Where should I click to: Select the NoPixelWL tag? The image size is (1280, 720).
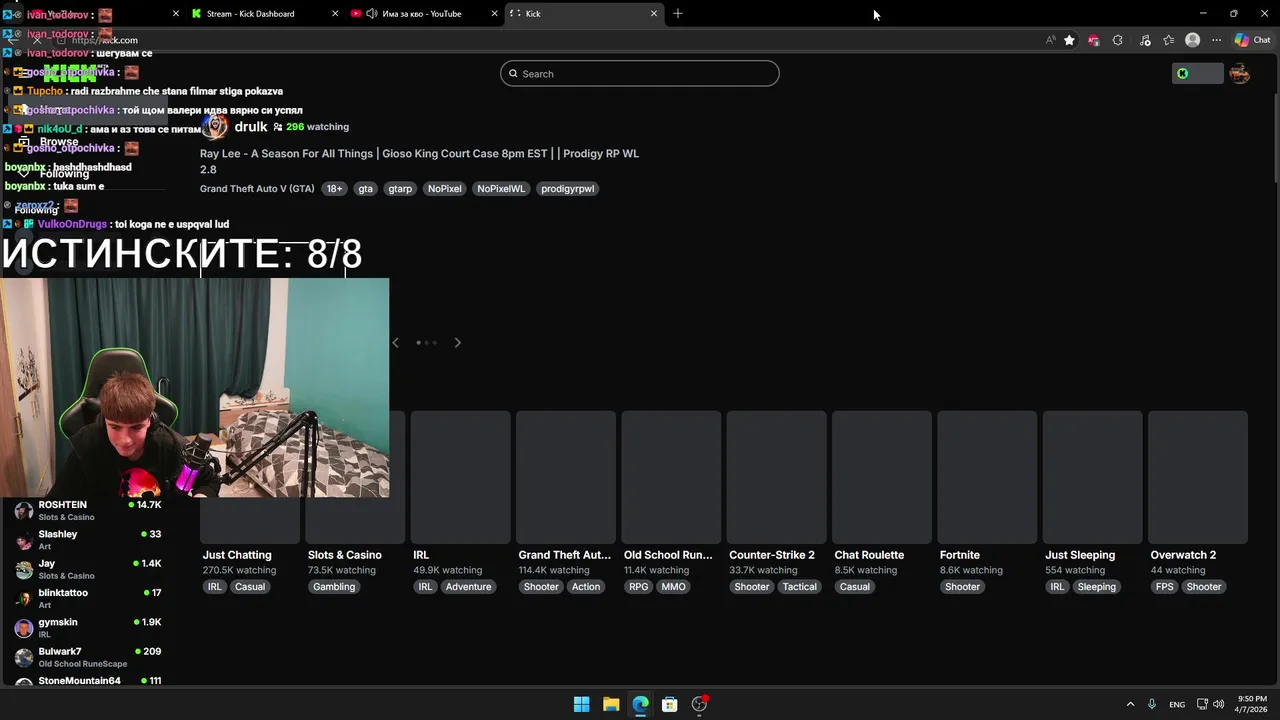(501, 189)
